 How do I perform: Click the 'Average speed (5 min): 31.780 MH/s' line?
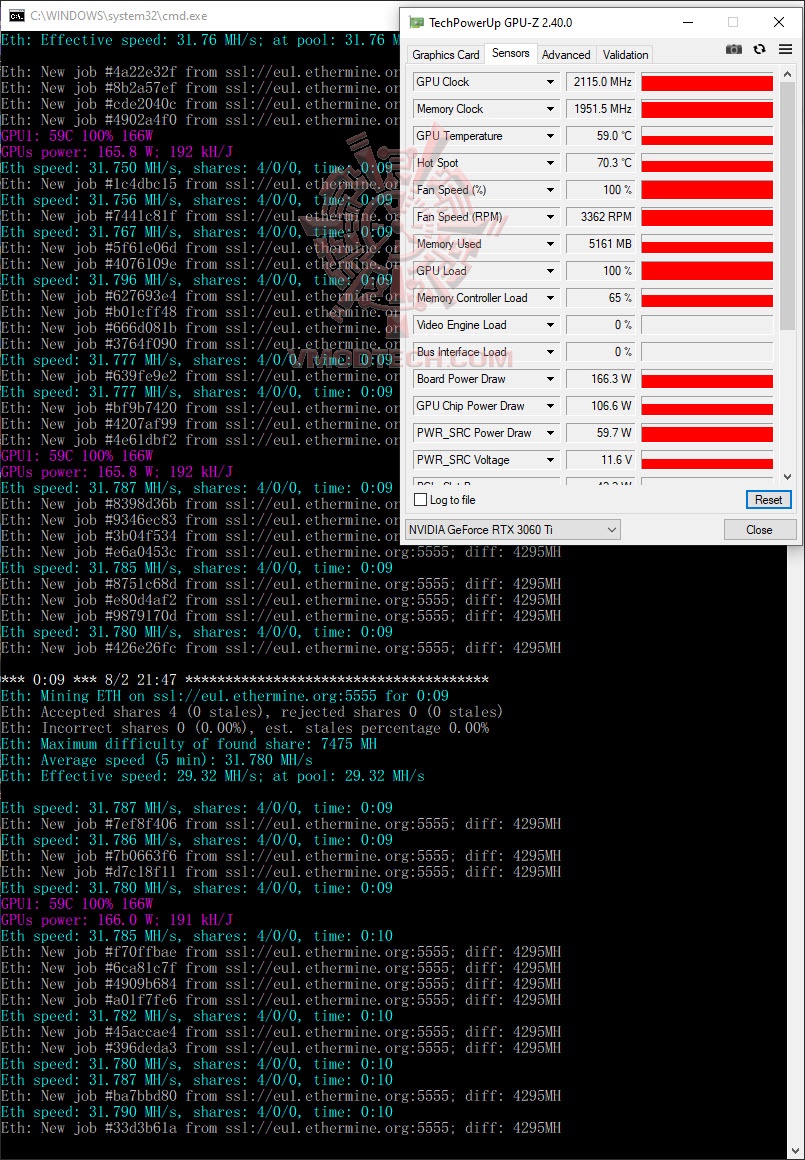coord(156,761)
